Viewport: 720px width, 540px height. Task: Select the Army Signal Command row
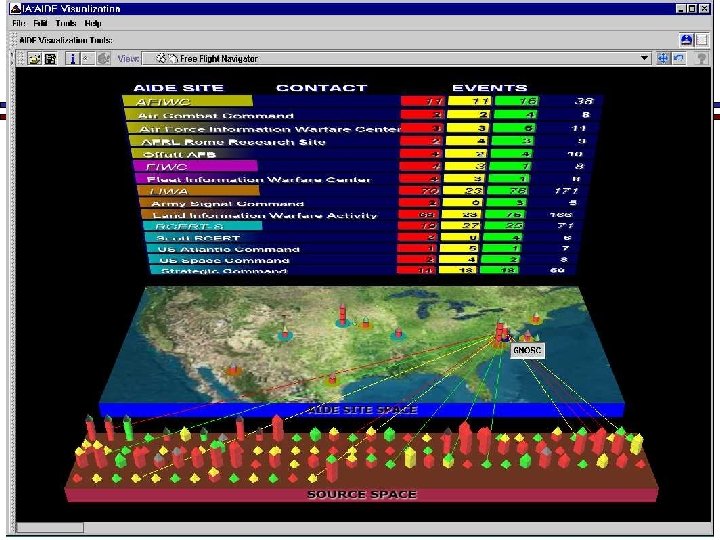(x=364, y=203)
